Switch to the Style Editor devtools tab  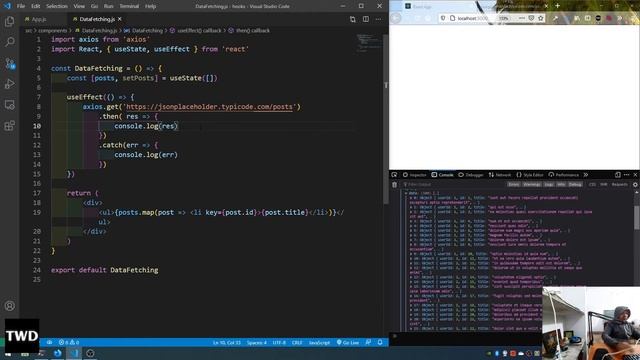[530, 175]
